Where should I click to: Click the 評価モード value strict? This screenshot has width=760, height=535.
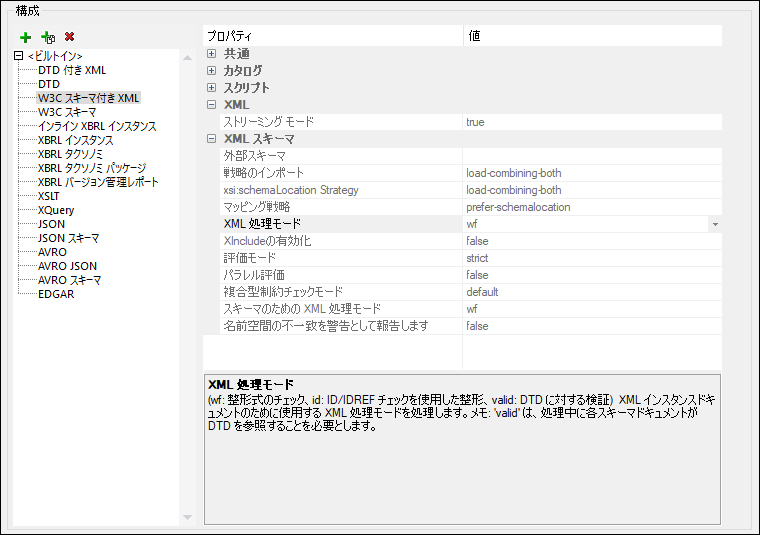(479, 258)
